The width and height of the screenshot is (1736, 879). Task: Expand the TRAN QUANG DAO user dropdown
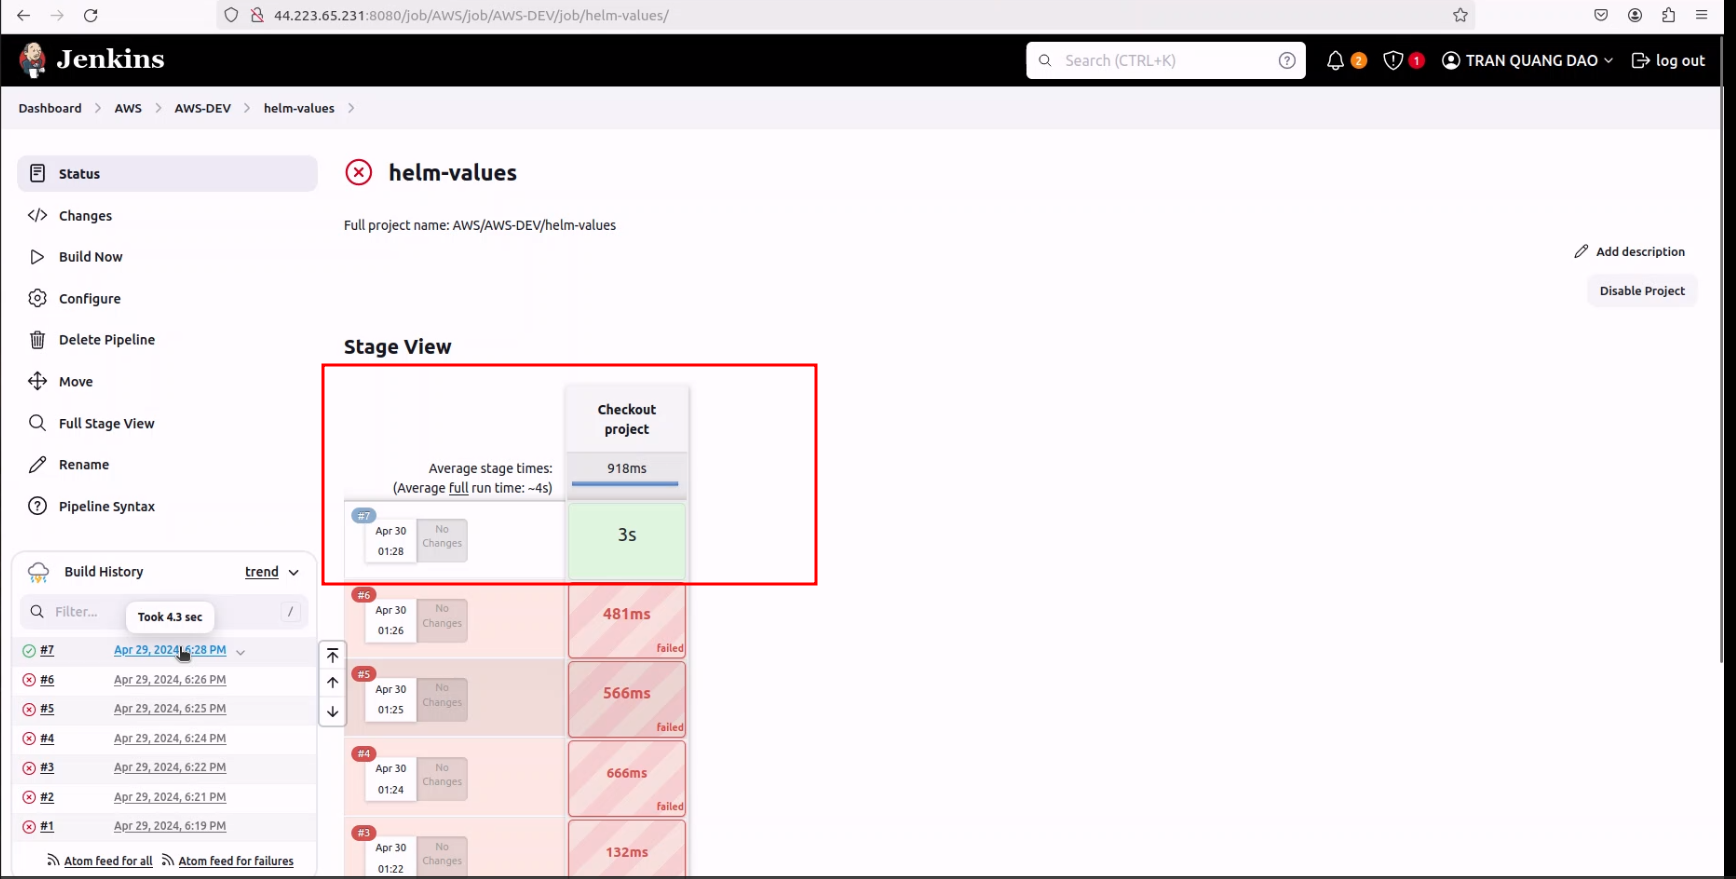click(x=1608, y=61)
